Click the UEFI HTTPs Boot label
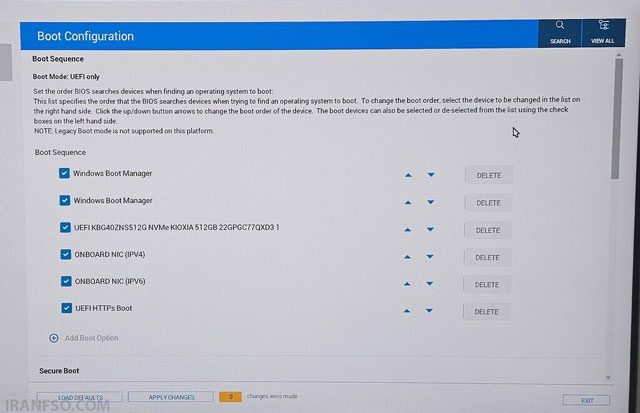 (104, 308)
